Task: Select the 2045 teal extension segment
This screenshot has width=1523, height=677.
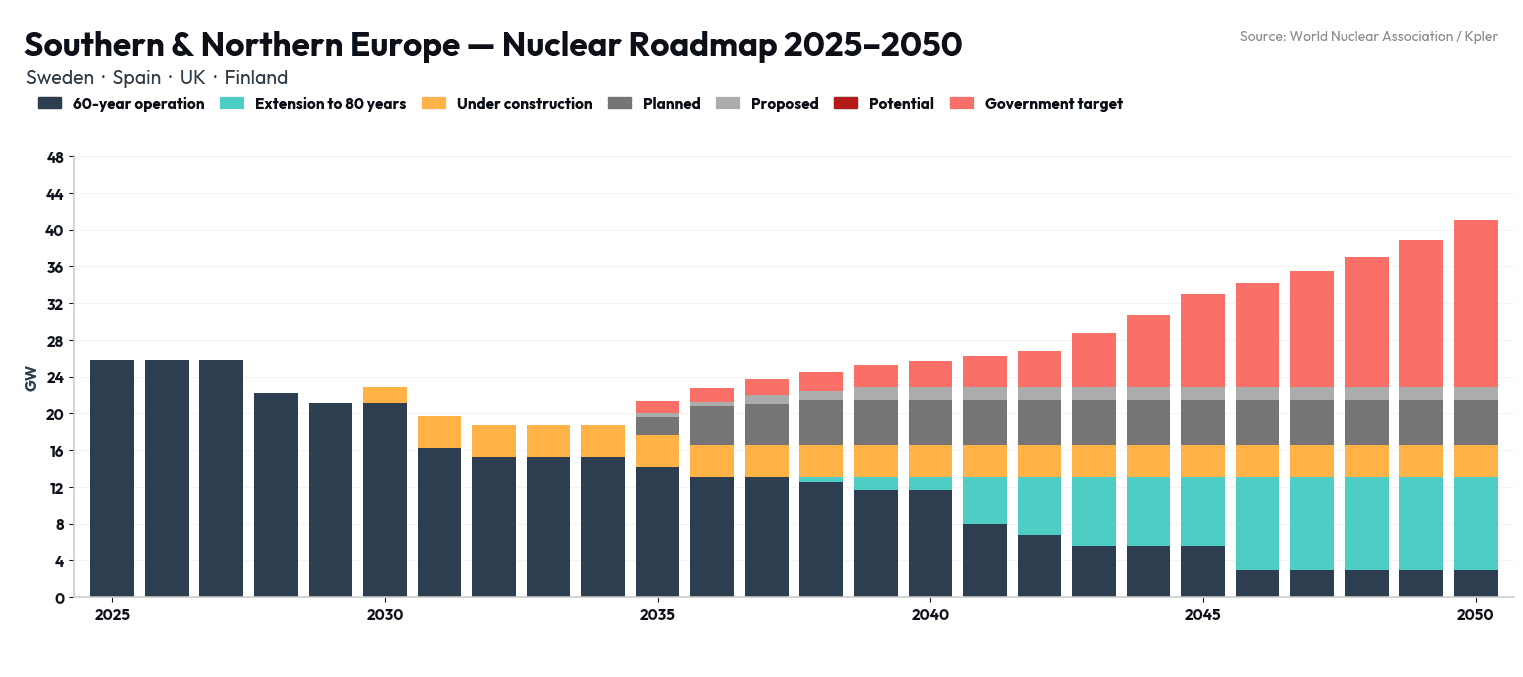Action: click(1203, 511)
